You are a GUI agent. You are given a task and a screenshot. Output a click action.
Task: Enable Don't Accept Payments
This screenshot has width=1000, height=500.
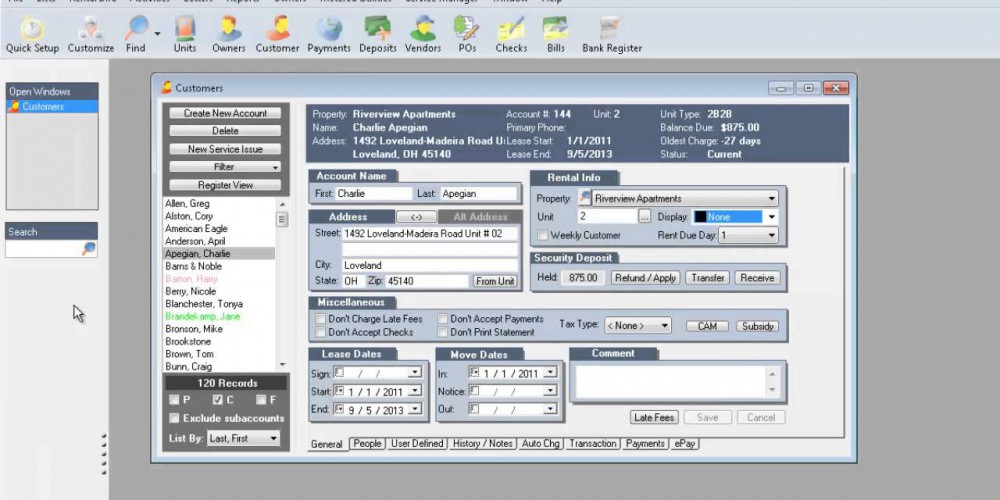[x=443, y=319]
